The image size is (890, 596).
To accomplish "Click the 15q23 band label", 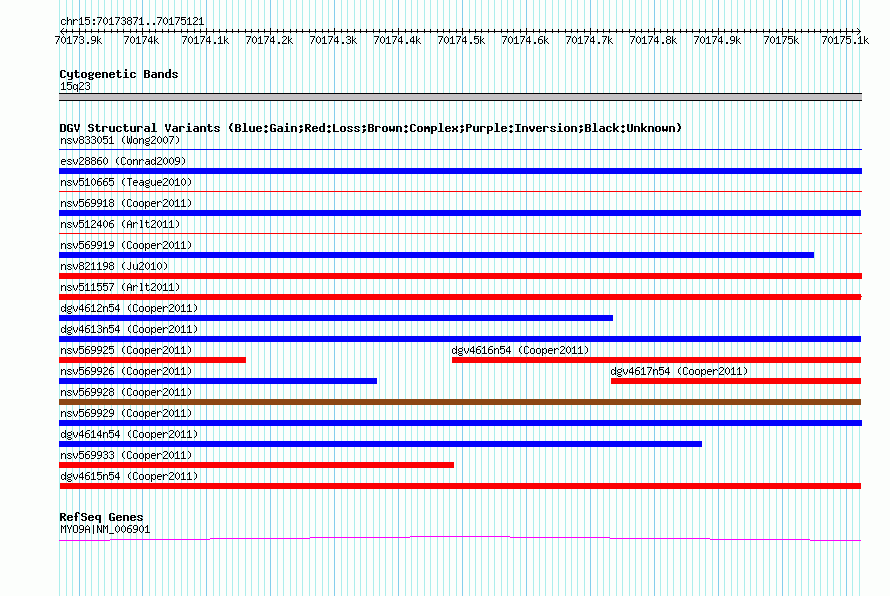I will [75, 86].
